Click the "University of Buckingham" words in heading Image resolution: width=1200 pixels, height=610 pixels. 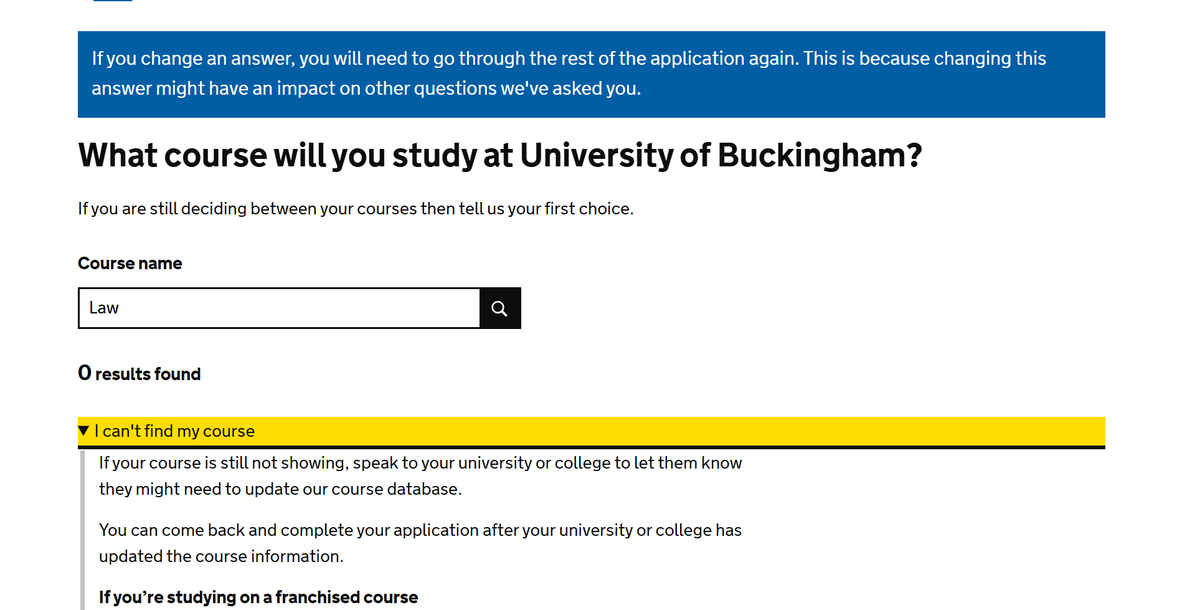(x=720, y=156)
